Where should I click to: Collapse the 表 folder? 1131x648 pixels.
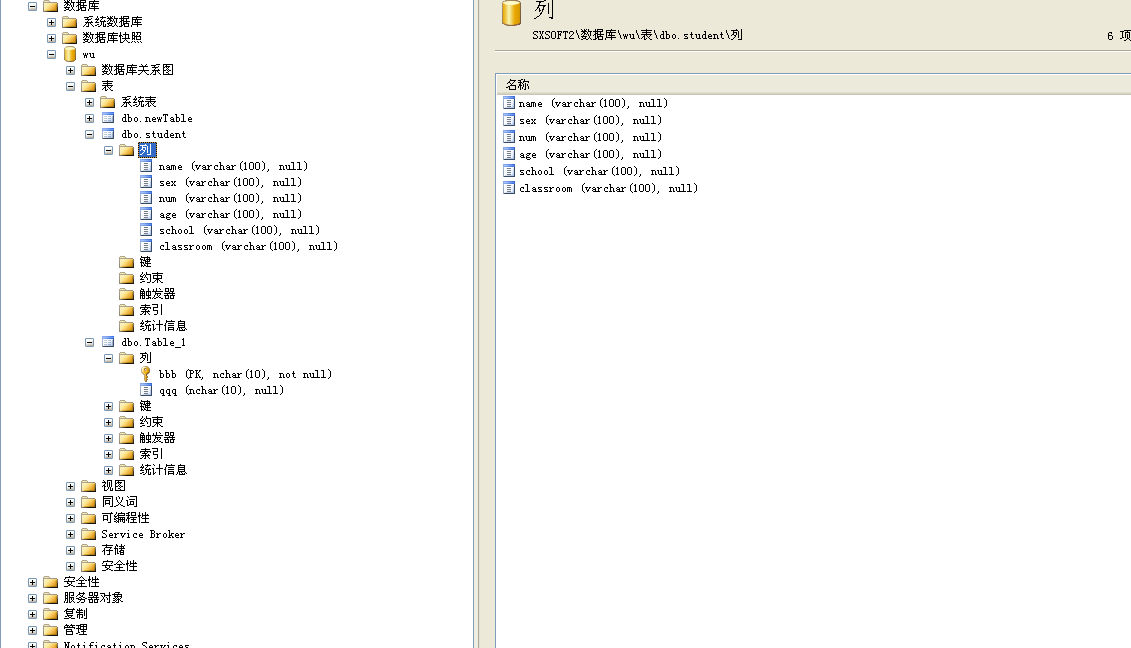click(70, 86)
